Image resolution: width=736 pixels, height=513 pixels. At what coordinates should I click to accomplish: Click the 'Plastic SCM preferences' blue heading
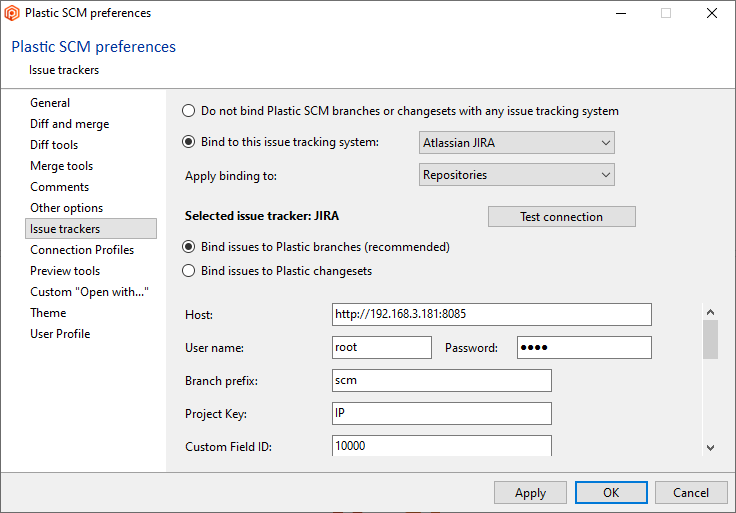[x=93, y=47]
